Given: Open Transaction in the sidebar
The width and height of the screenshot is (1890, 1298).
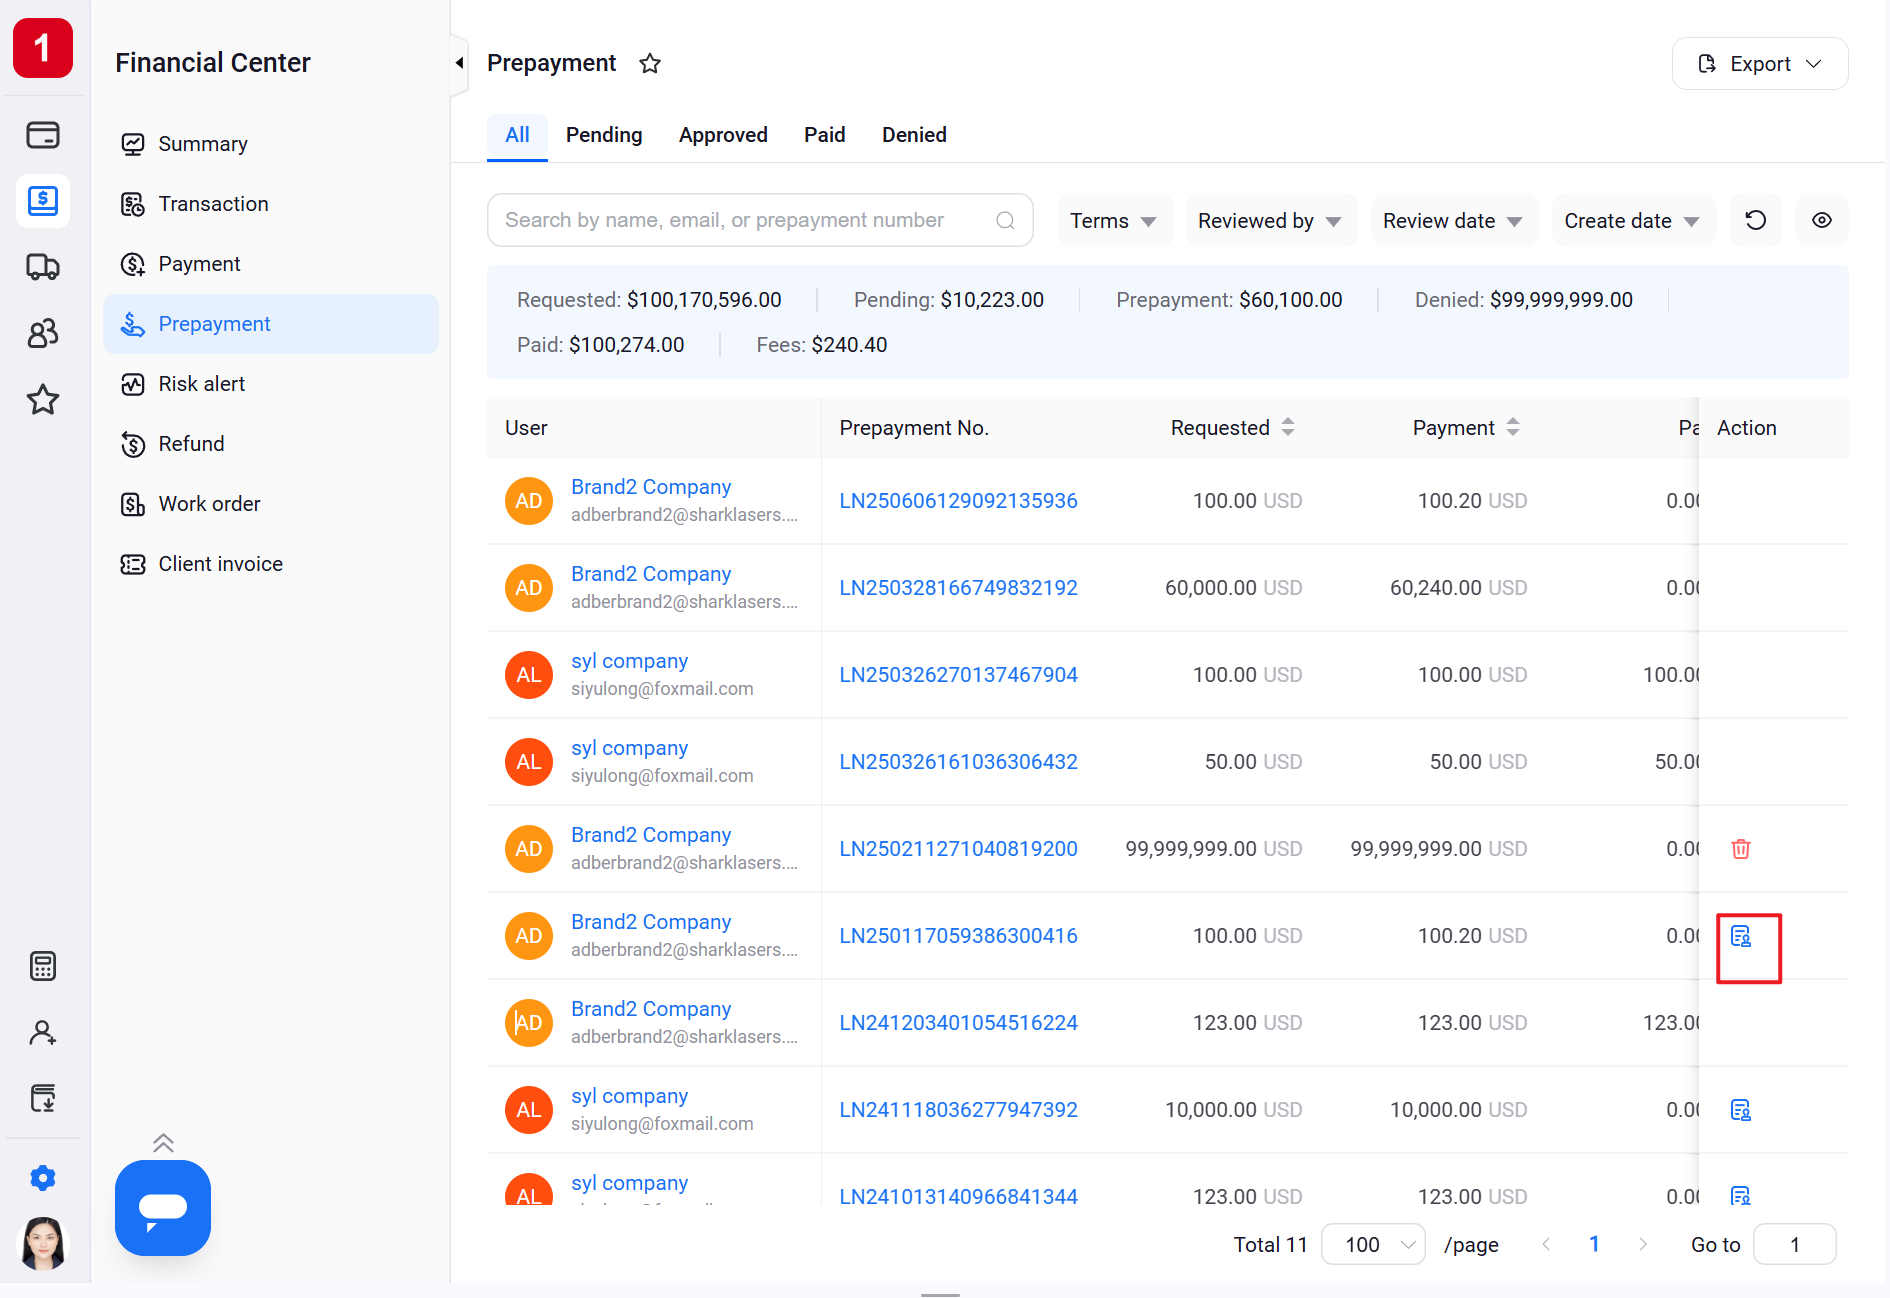Looking at the screenshot, I should pos(271,204).
